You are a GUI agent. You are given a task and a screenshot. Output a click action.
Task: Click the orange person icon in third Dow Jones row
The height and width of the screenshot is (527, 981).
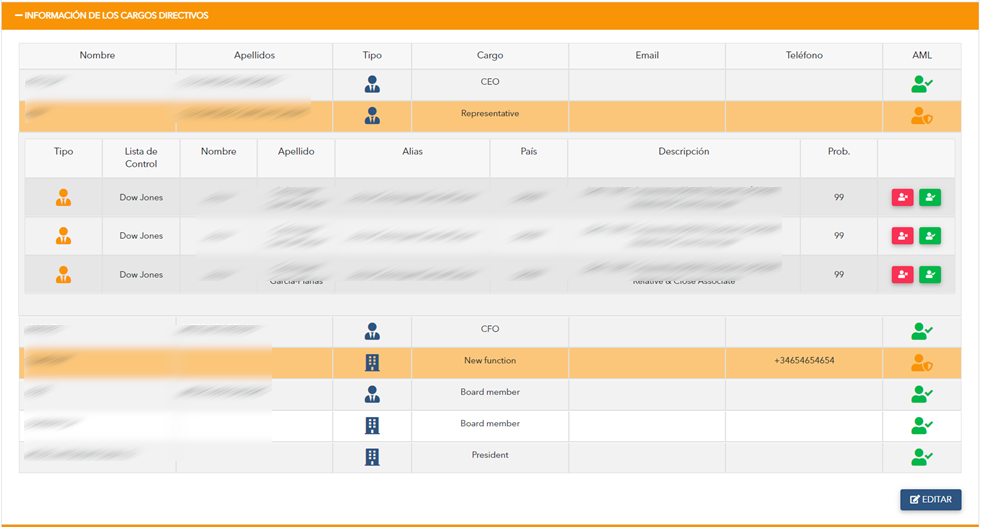(63, 275)
